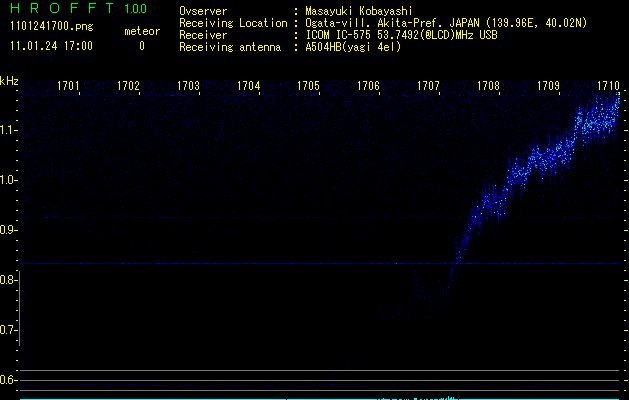Click the 1703 time axis marker
This screenshot has width=629, height=400.
pos(188,86)
